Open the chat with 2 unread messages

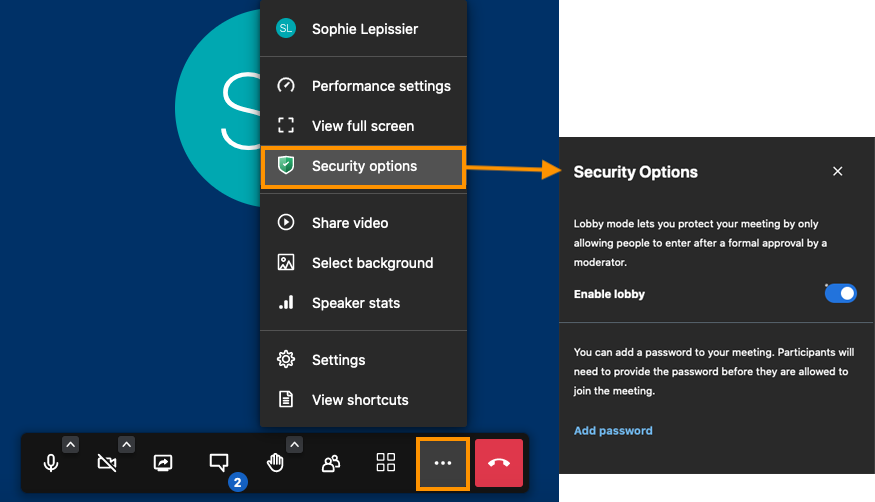pos(219,463)
